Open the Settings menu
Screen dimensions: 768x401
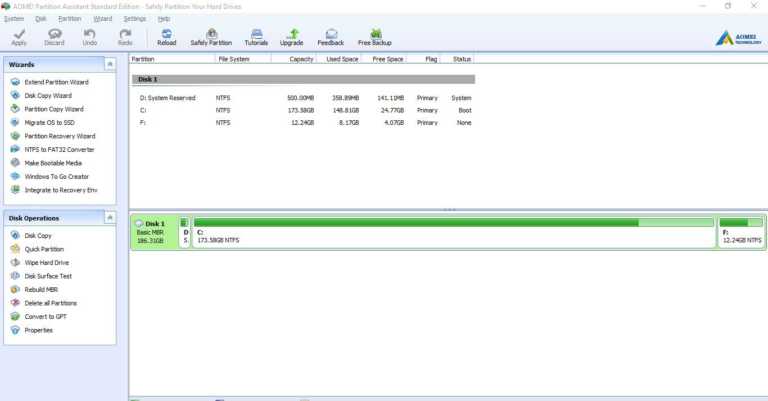point(135,19)
